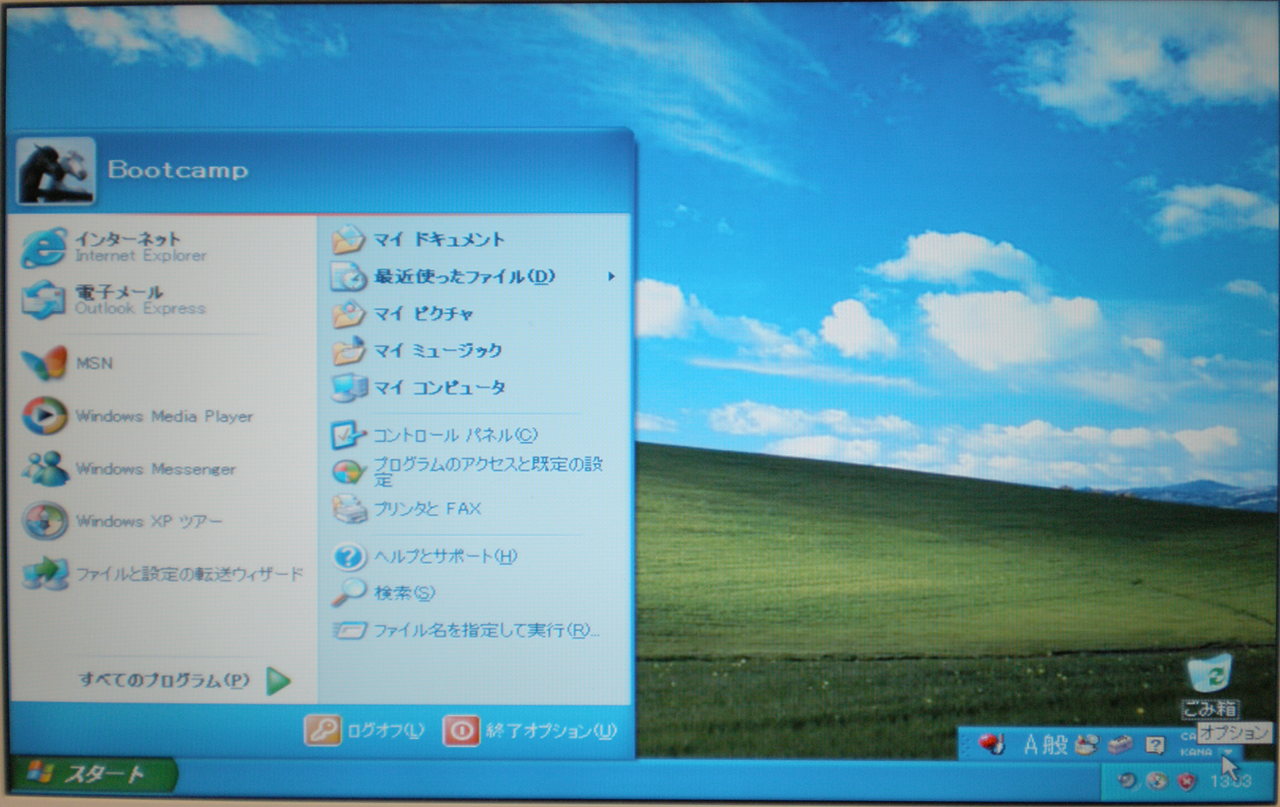1280x807 pixels.
Task: Open the IME Pad icon in language bar
Action: coord(1087,744)
